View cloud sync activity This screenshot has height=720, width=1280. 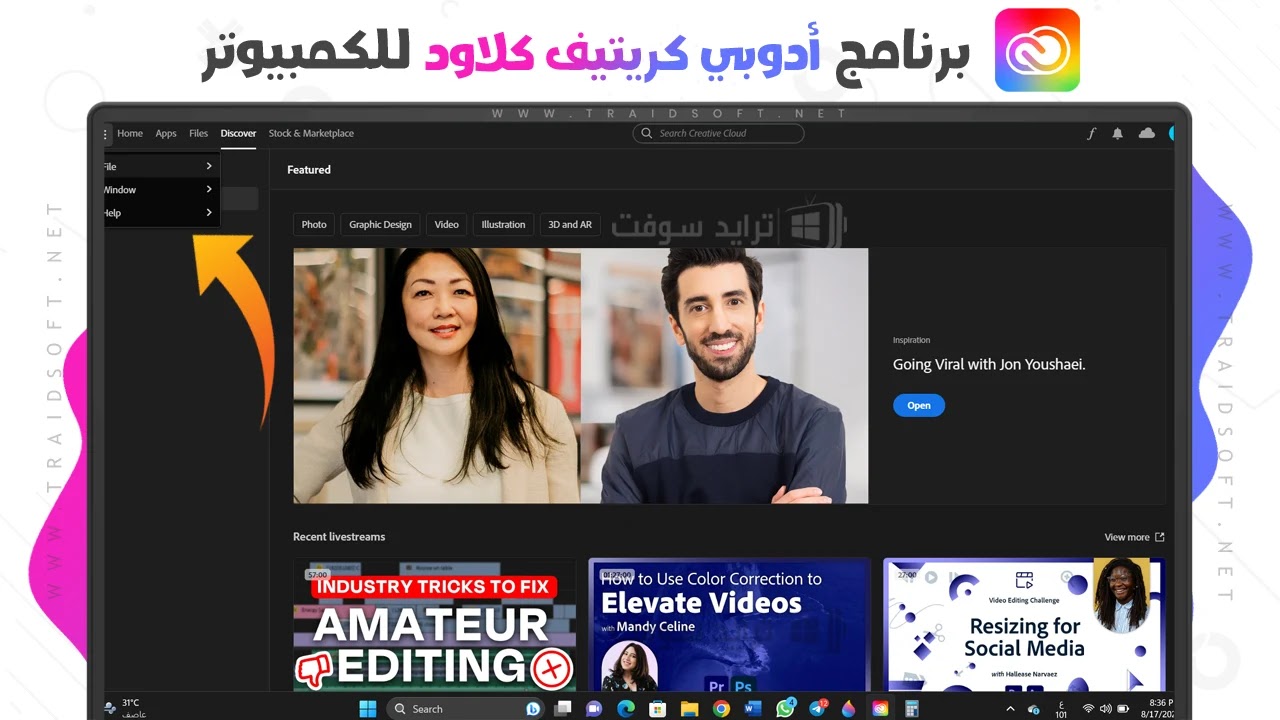(x=1146, y=133)
